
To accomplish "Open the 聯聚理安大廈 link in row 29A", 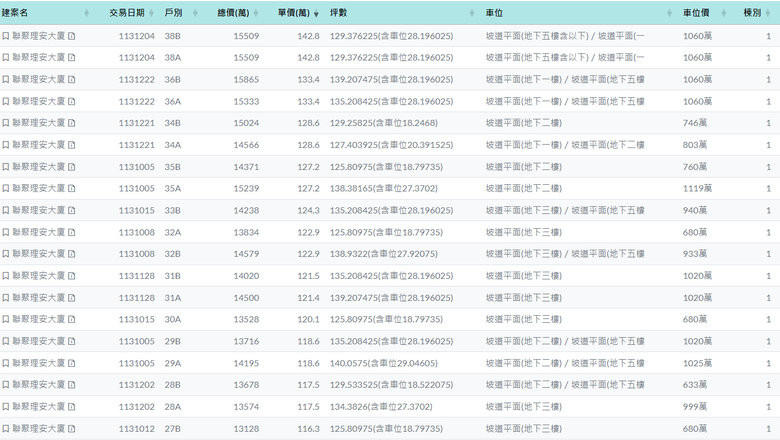I will pos(39,363).
